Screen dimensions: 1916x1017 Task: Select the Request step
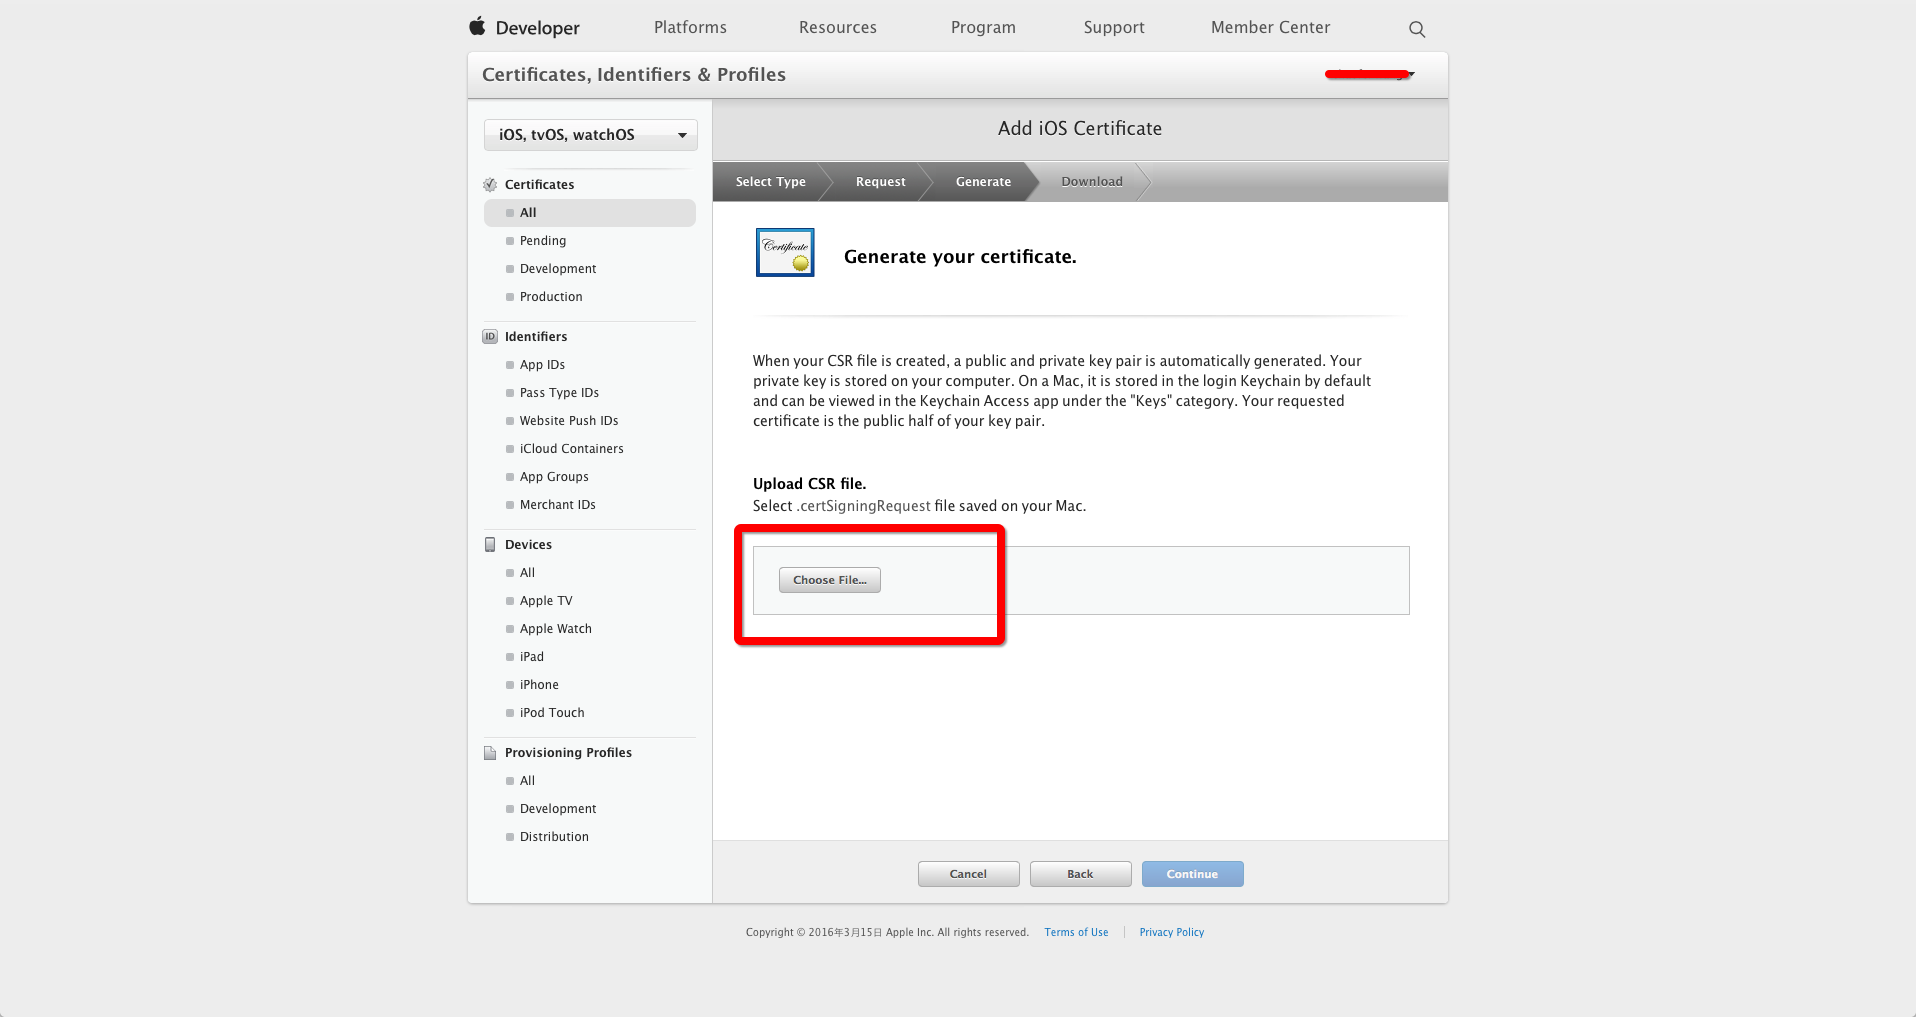point(881,182)
